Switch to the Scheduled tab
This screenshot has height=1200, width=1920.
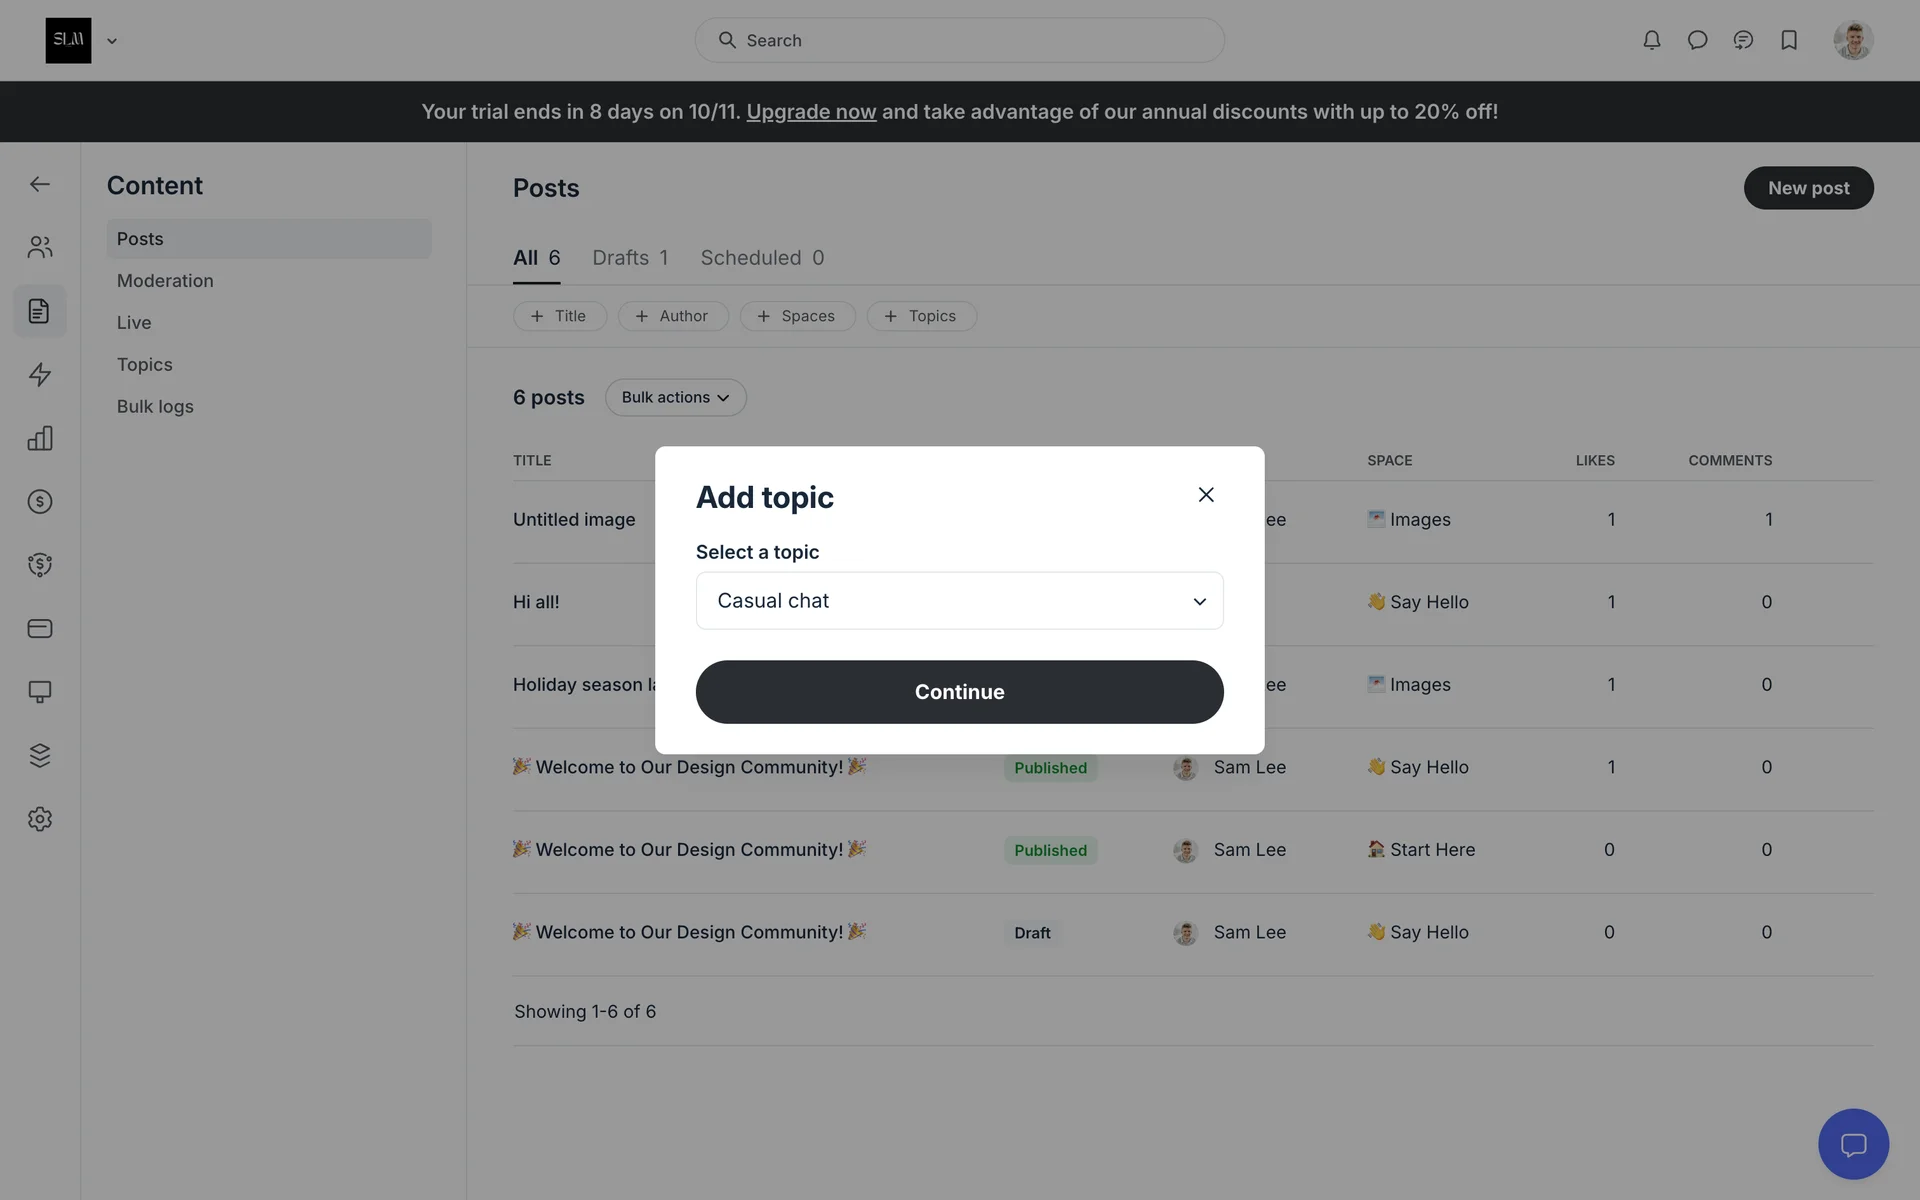pos(762,258)
